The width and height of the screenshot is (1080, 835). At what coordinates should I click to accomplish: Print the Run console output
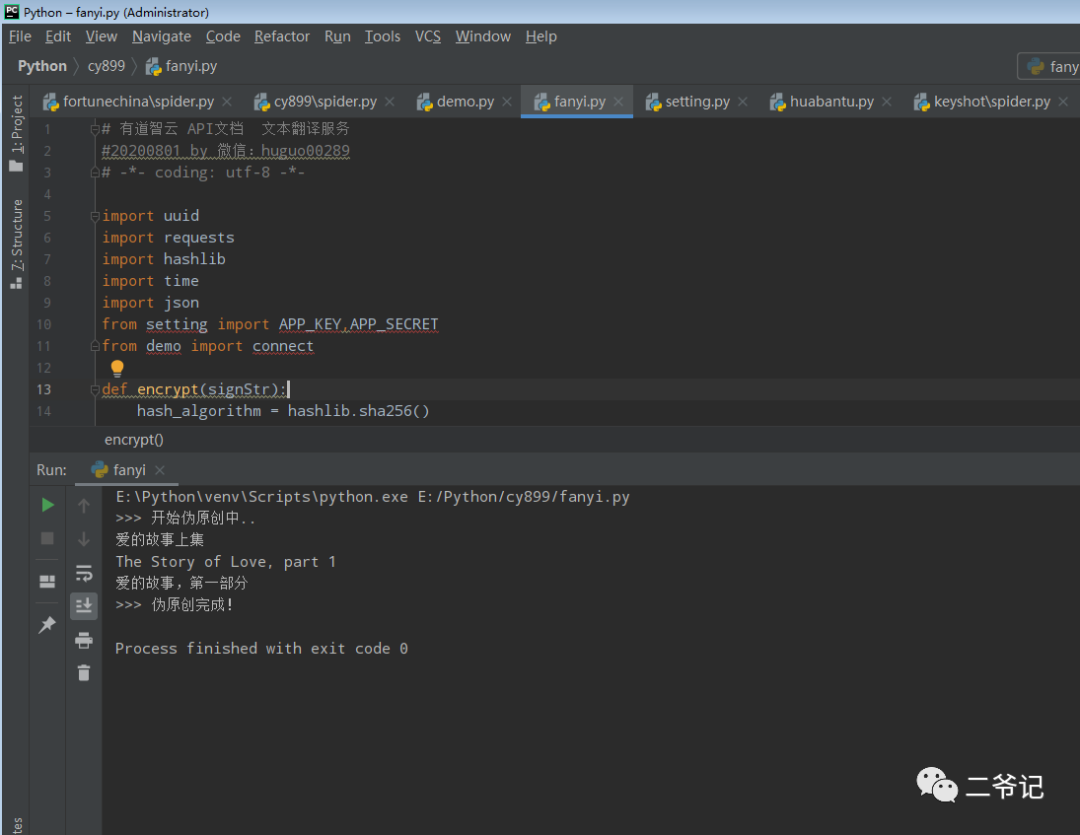click(84, 640)
